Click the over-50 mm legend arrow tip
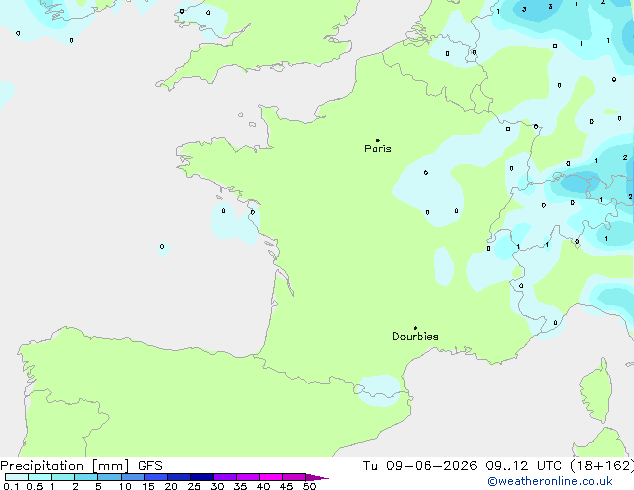The image size is (634, 490). tap(317, 477)
